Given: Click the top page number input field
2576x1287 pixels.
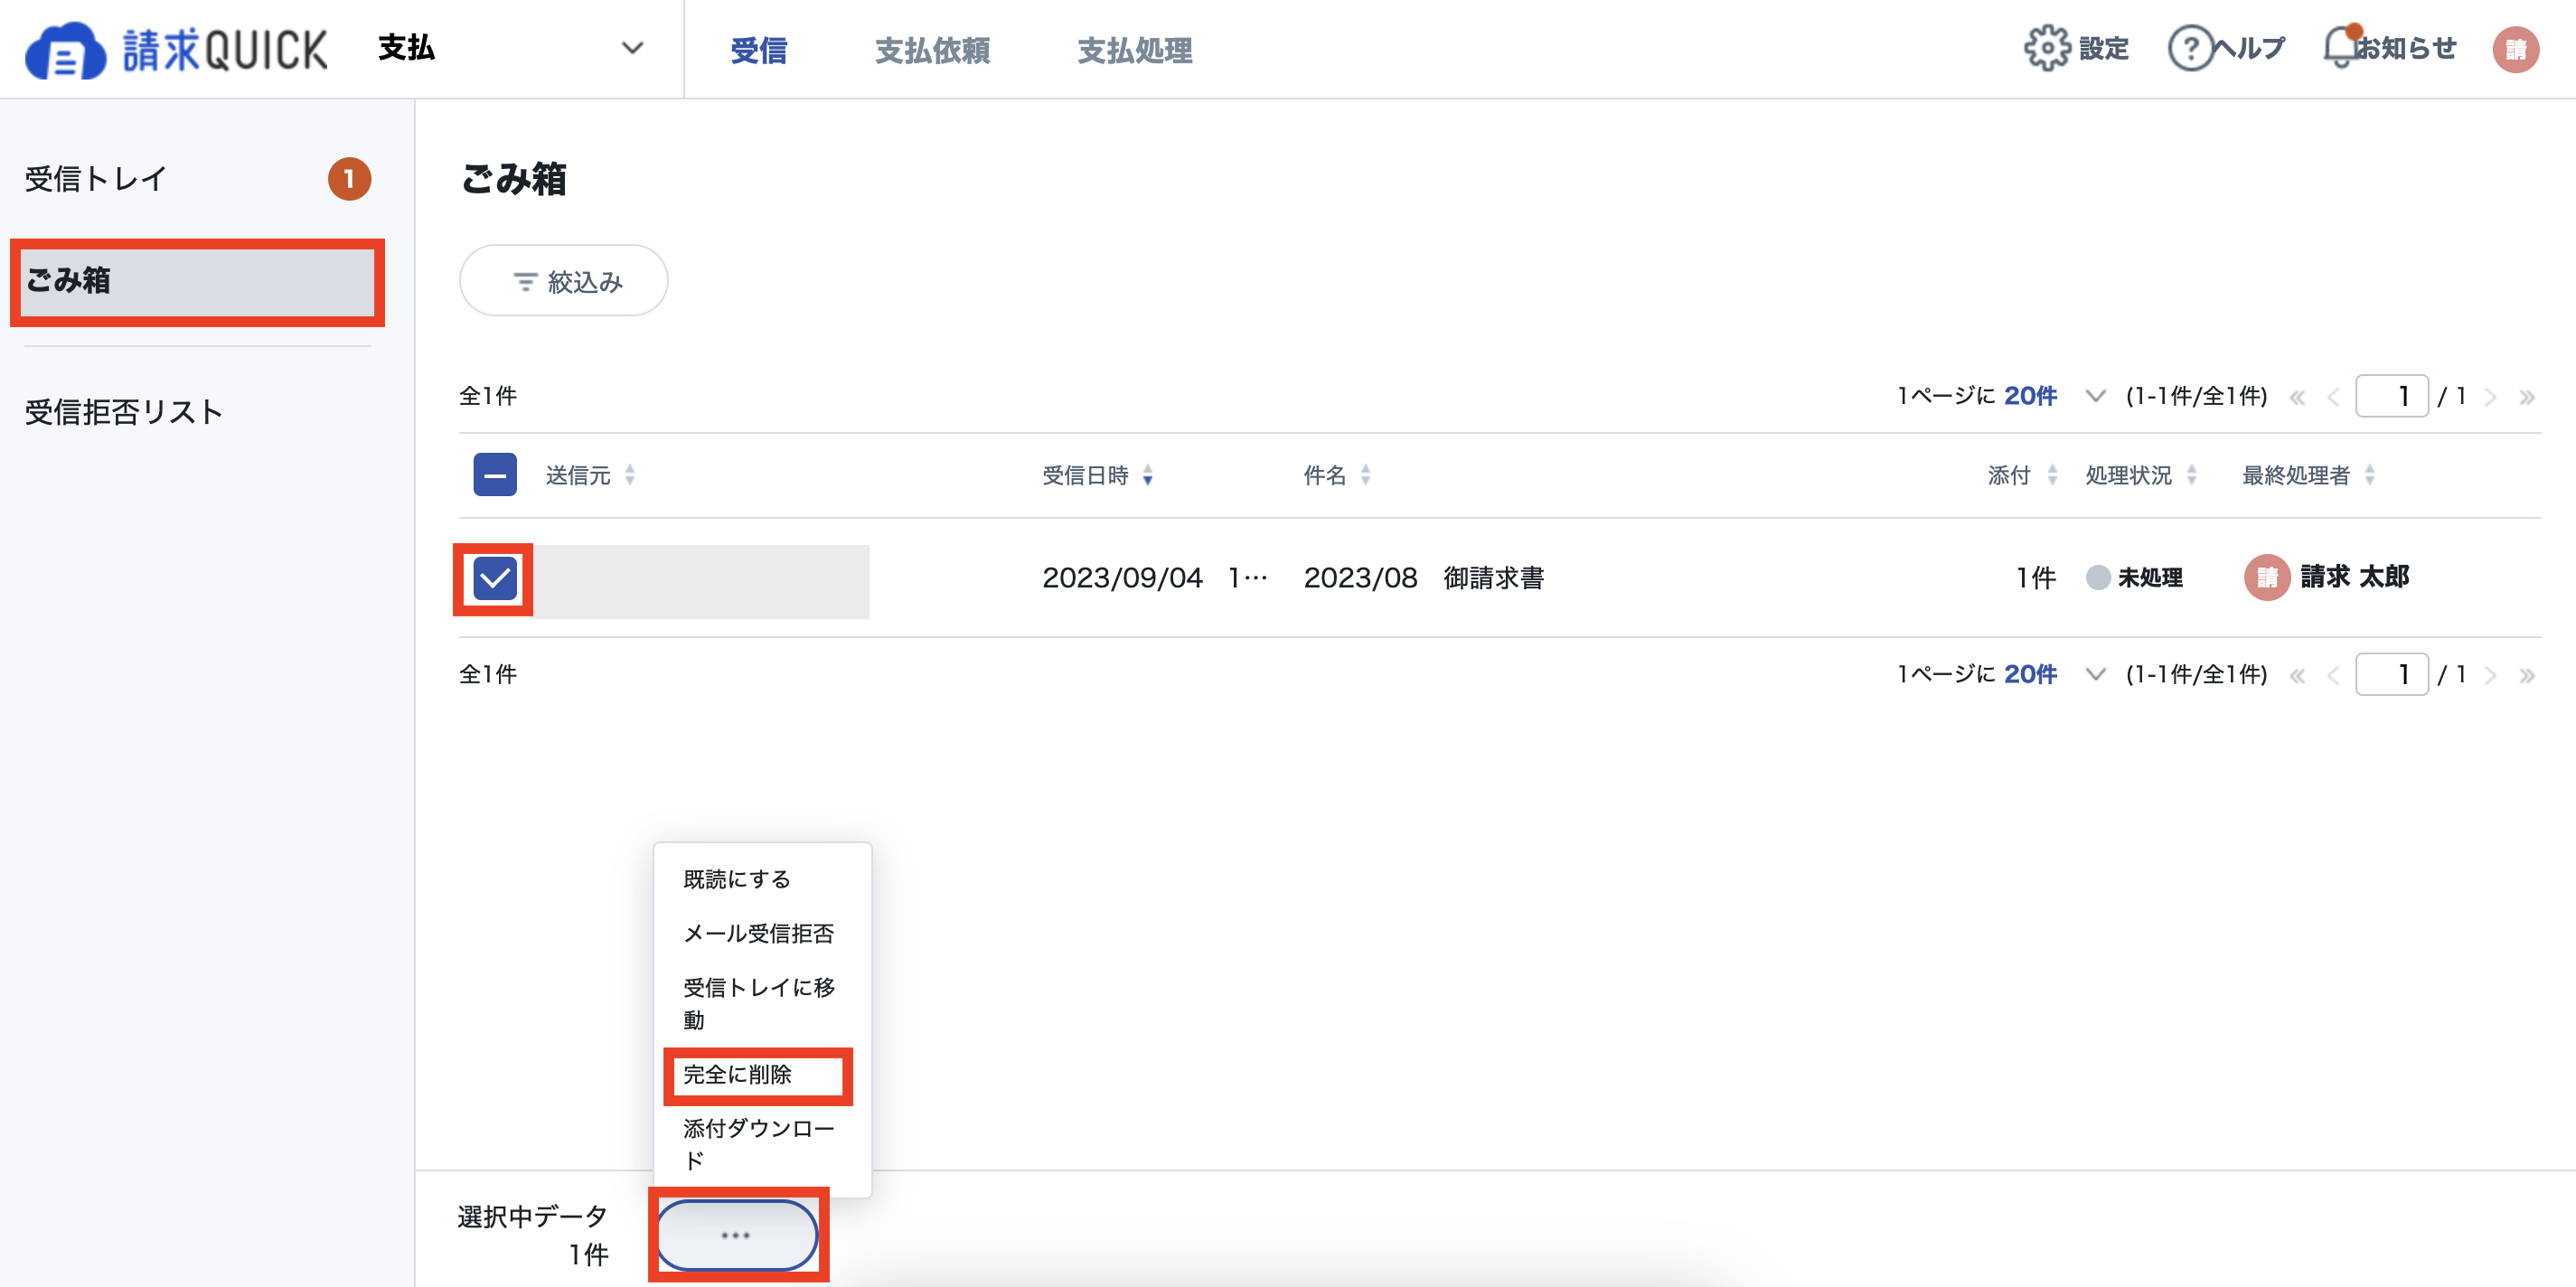Looking at the screenshot, I should (x=2391, y=396).
